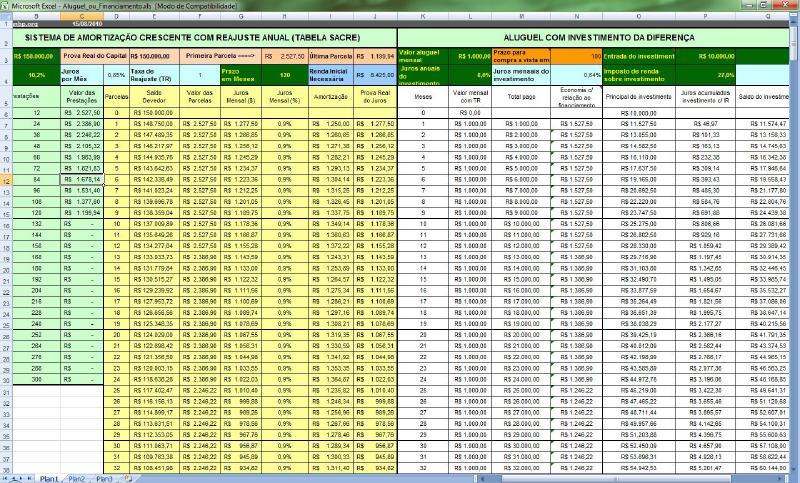Click the '10,2%' green cell
800x483 pixels.
[36, 75]
